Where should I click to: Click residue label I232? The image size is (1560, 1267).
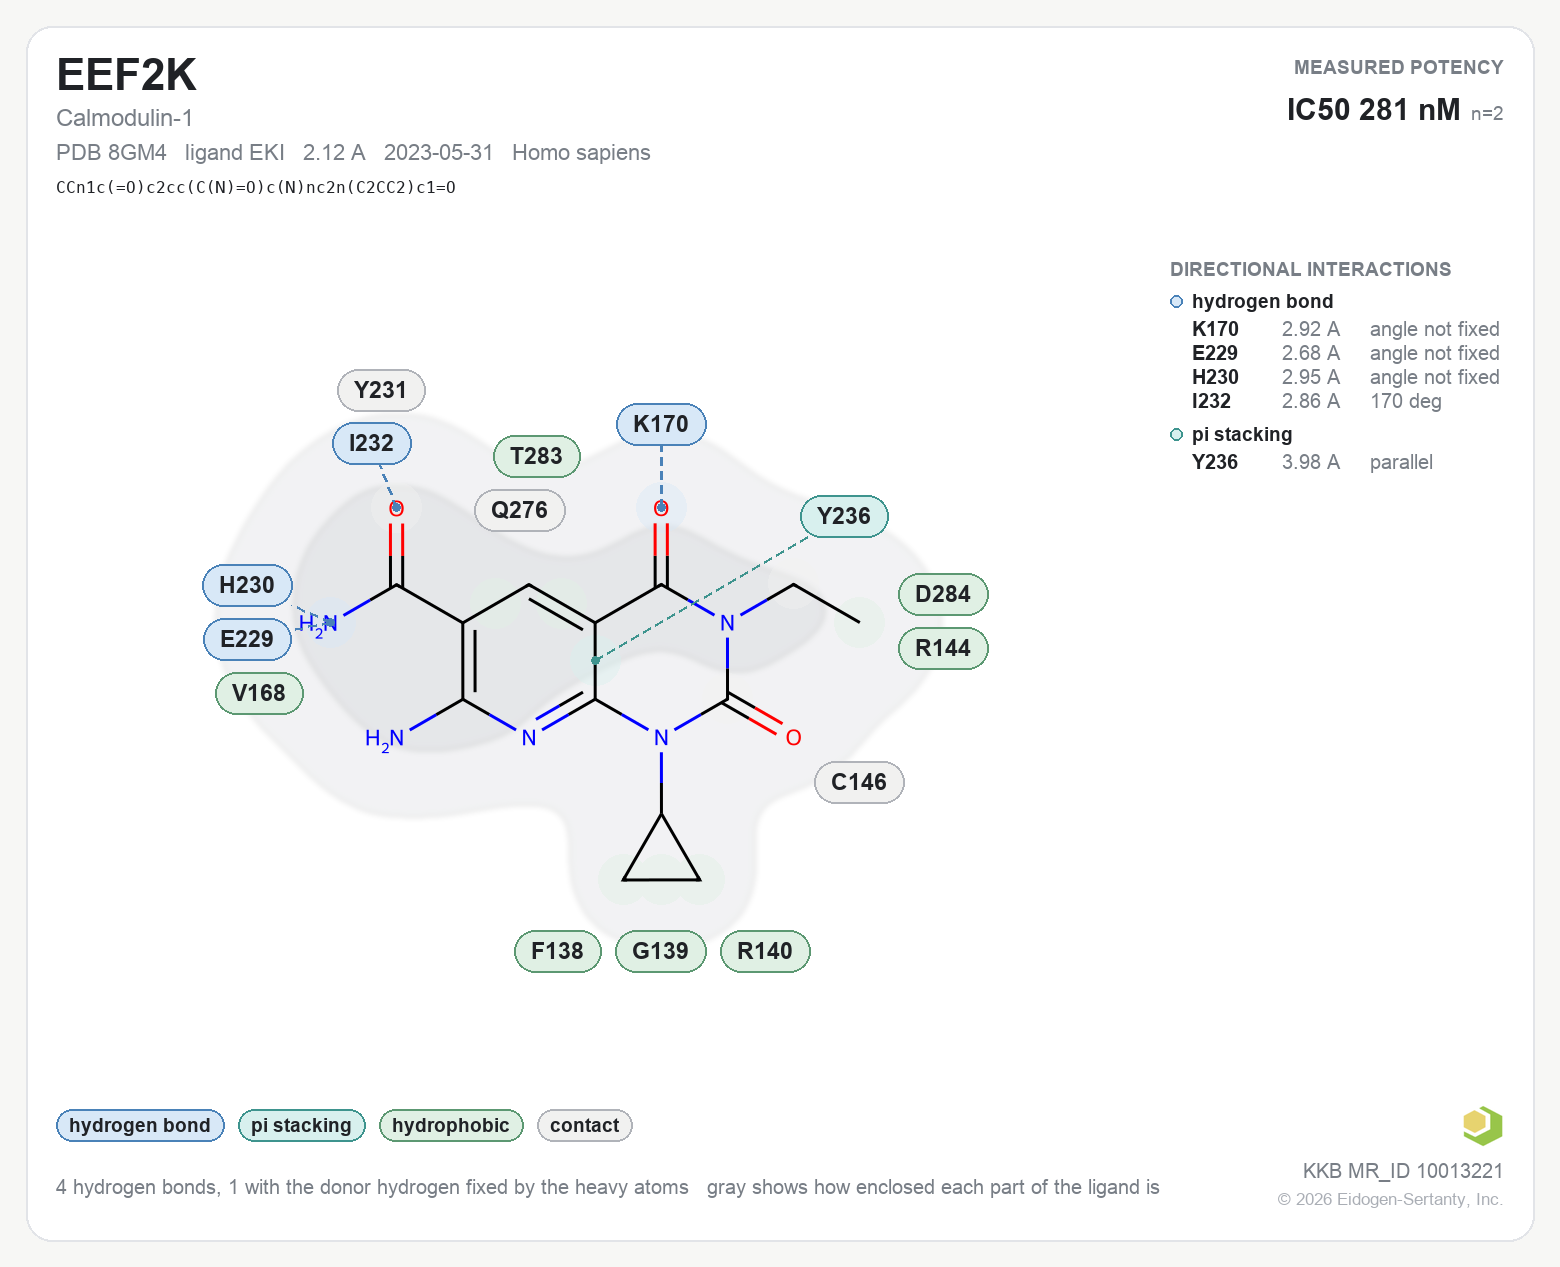371,443
